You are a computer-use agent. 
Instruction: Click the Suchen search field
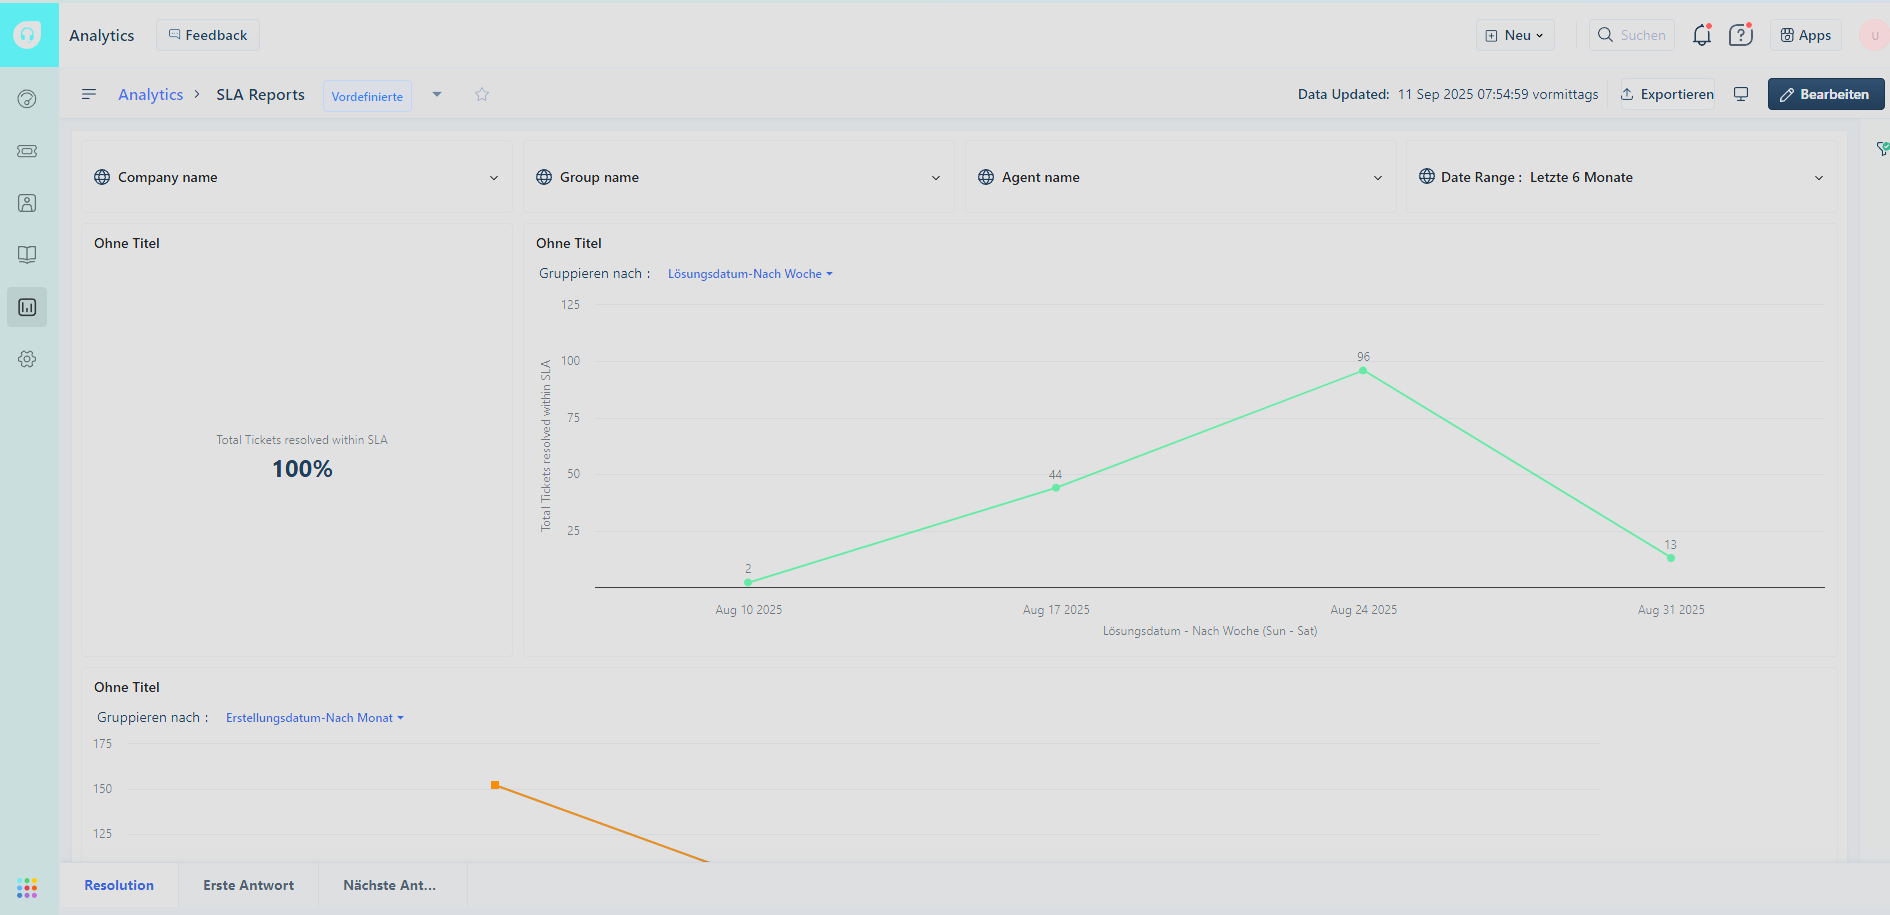tap(1632, 35)
